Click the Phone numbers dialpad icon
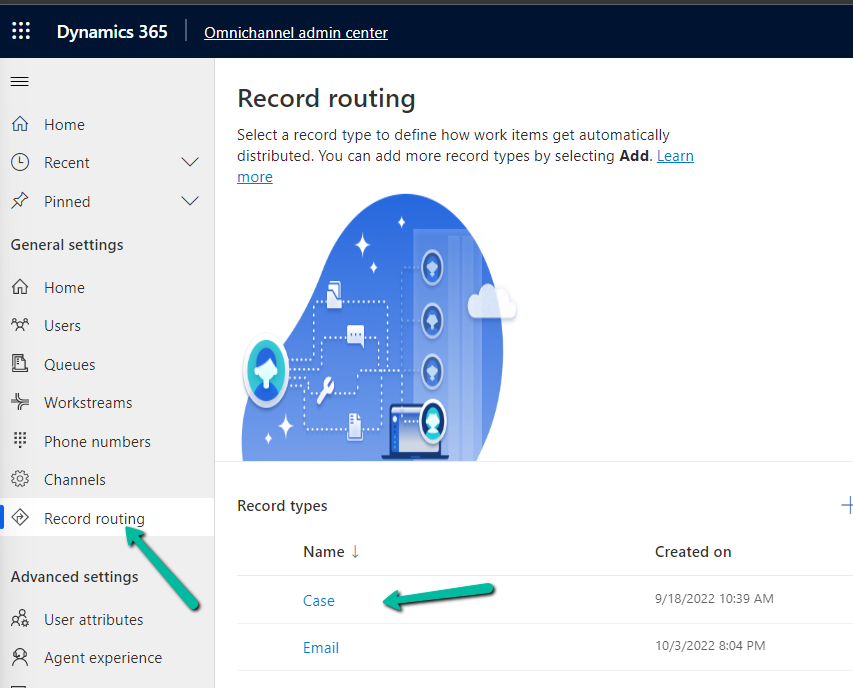 coord(19,441)
